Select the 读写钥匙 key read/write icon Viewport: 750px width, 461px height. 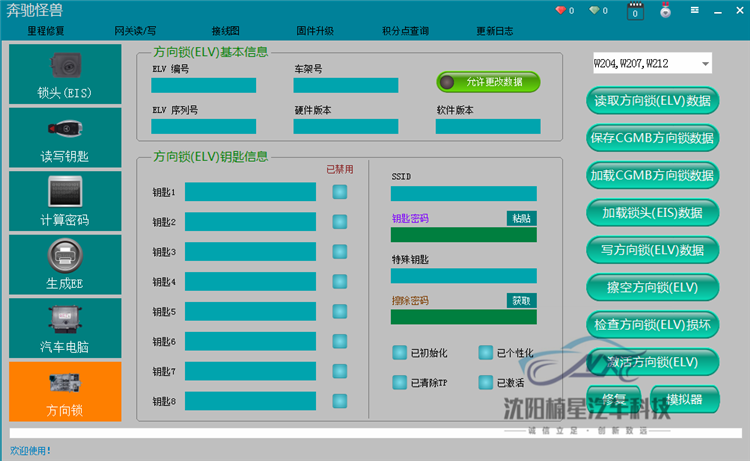65,138
